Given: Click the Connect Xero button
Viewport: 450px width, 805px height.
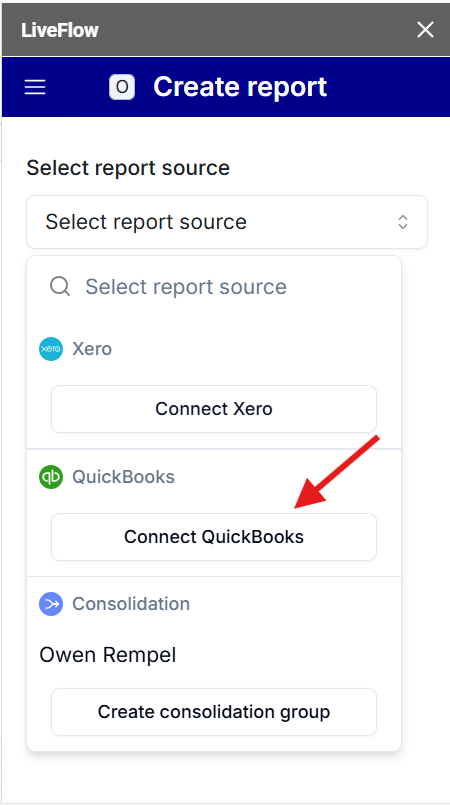Looking at the screenshot, I should pyautogui.click(x=214, y=409).
